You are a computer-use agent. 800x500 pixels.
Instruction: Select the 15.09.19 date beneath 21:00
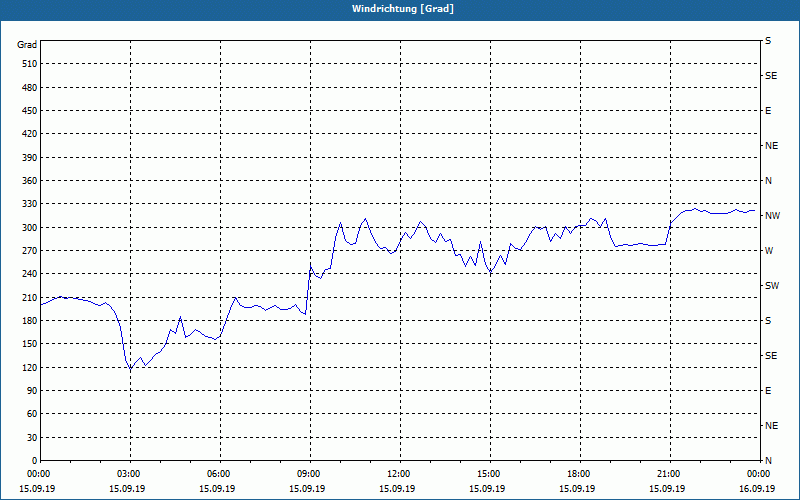(x=667, y=489)
